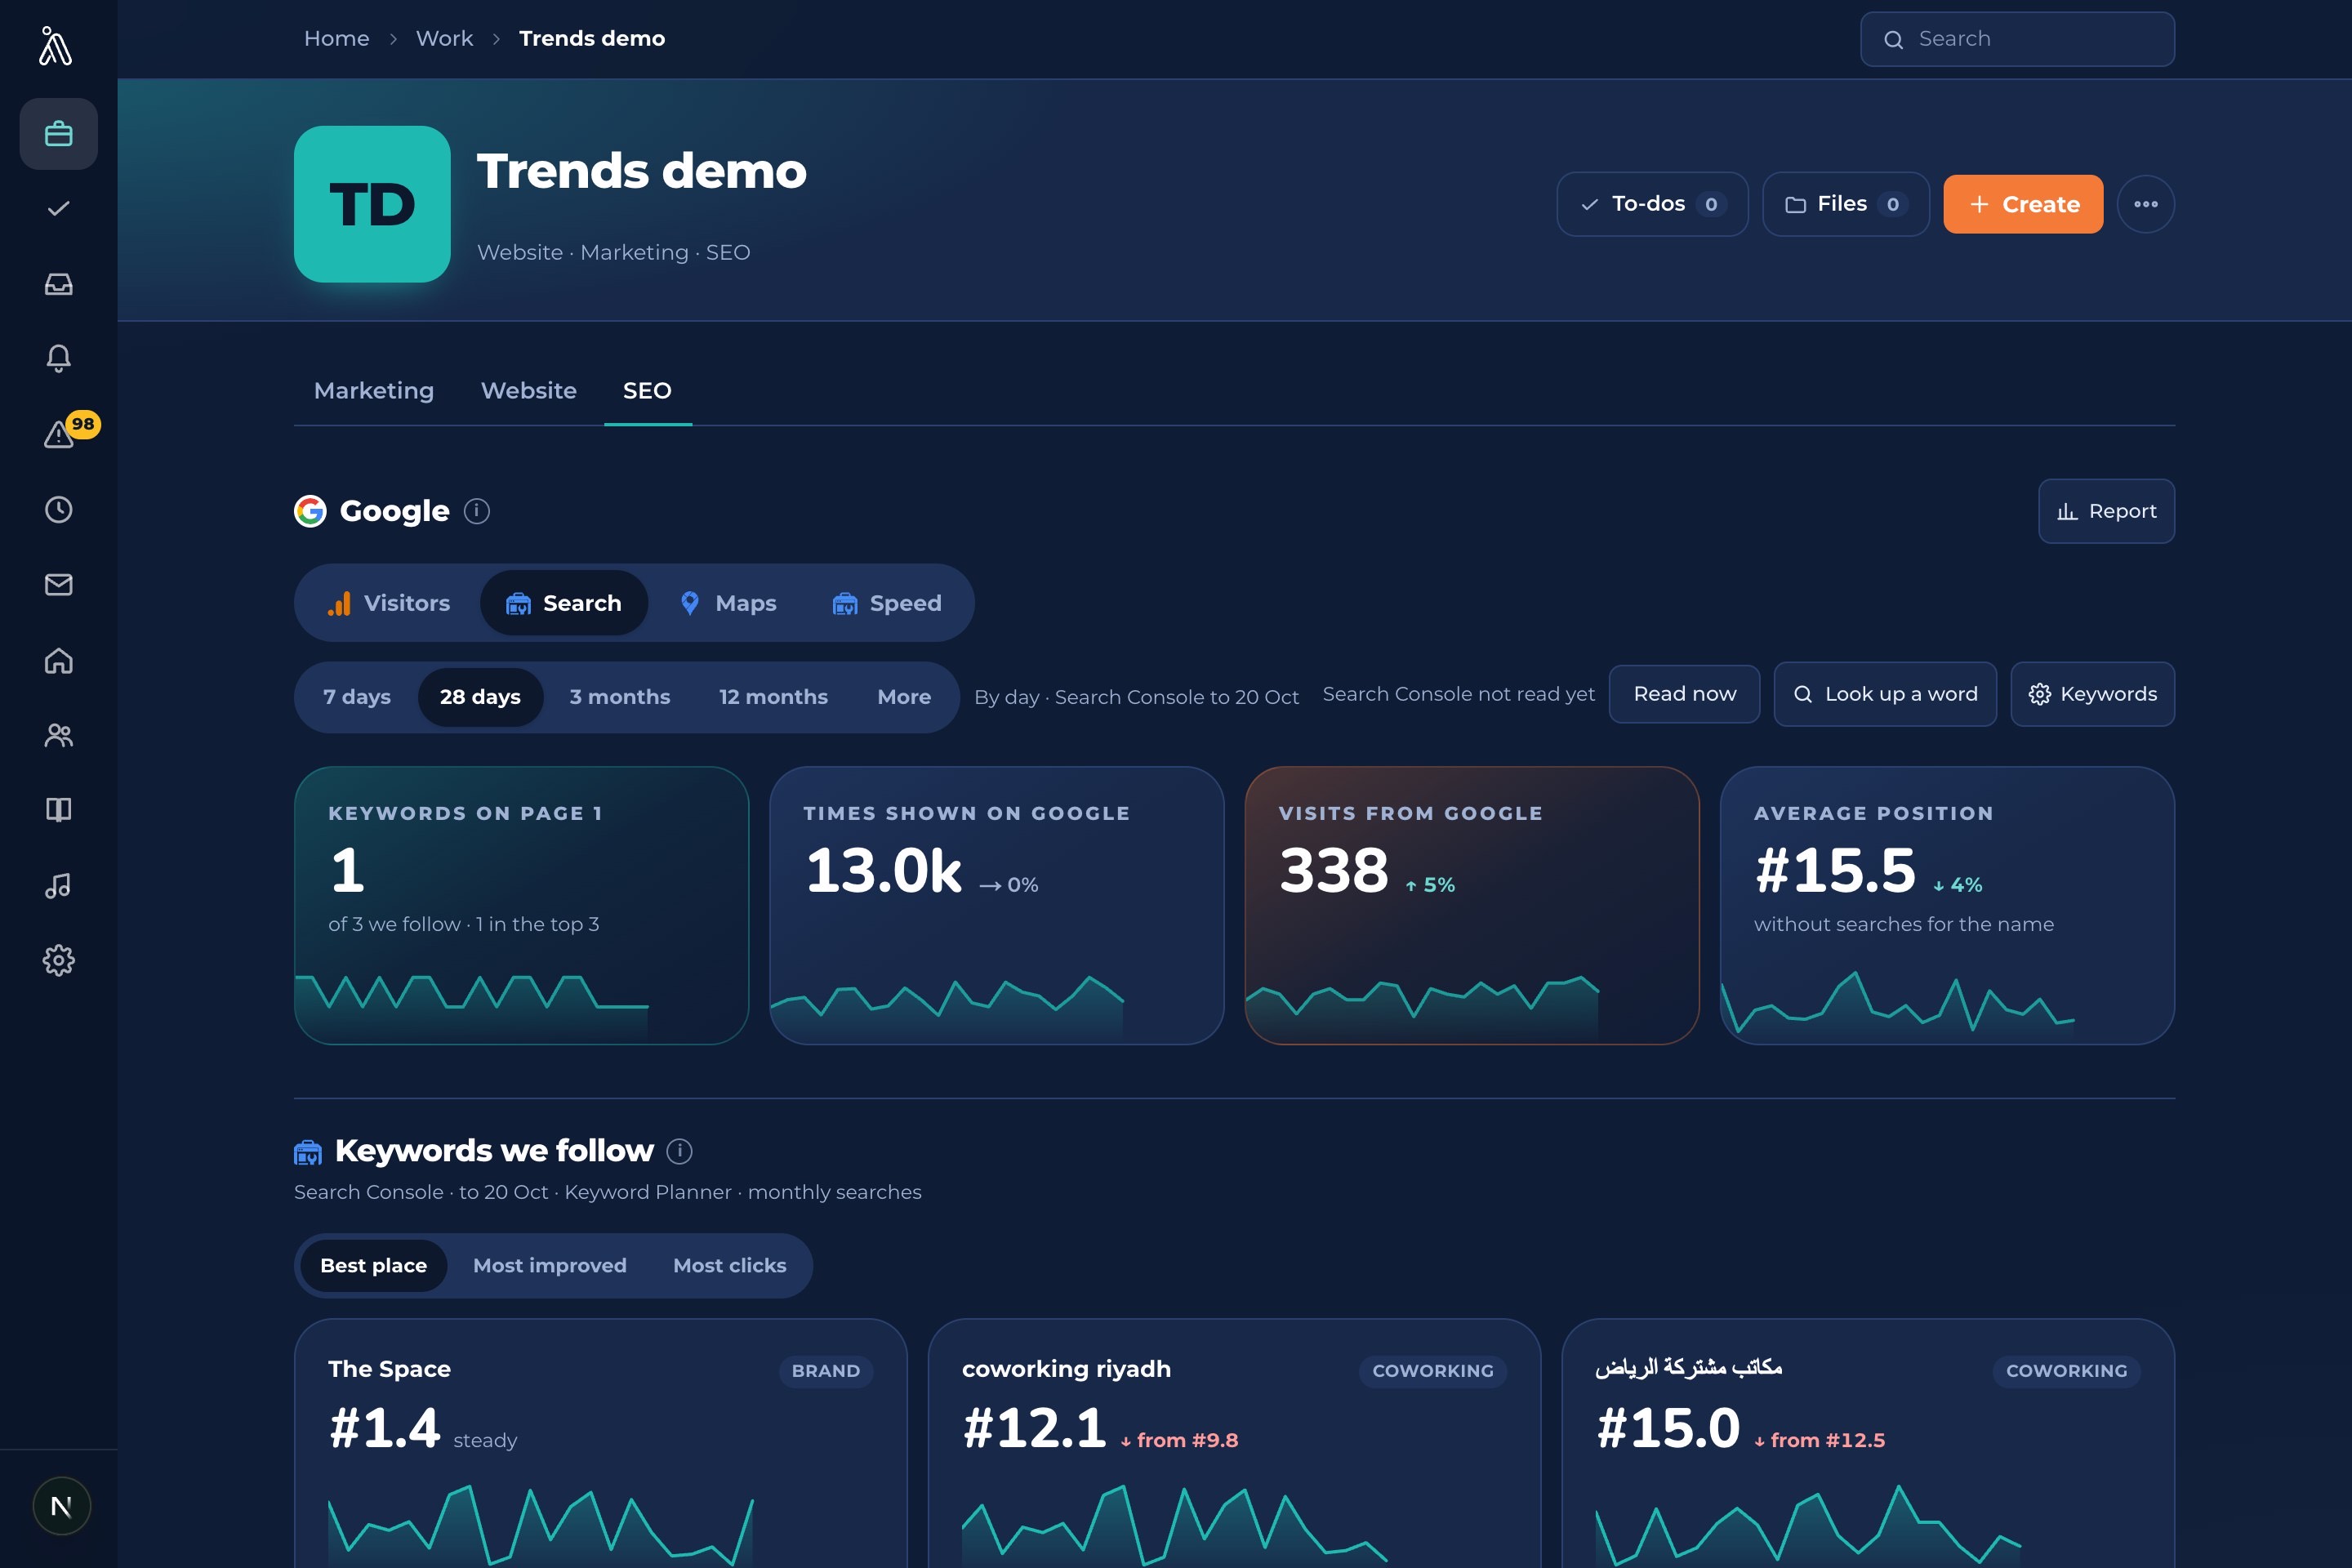Switch to the SEO tab

(647, 391)
